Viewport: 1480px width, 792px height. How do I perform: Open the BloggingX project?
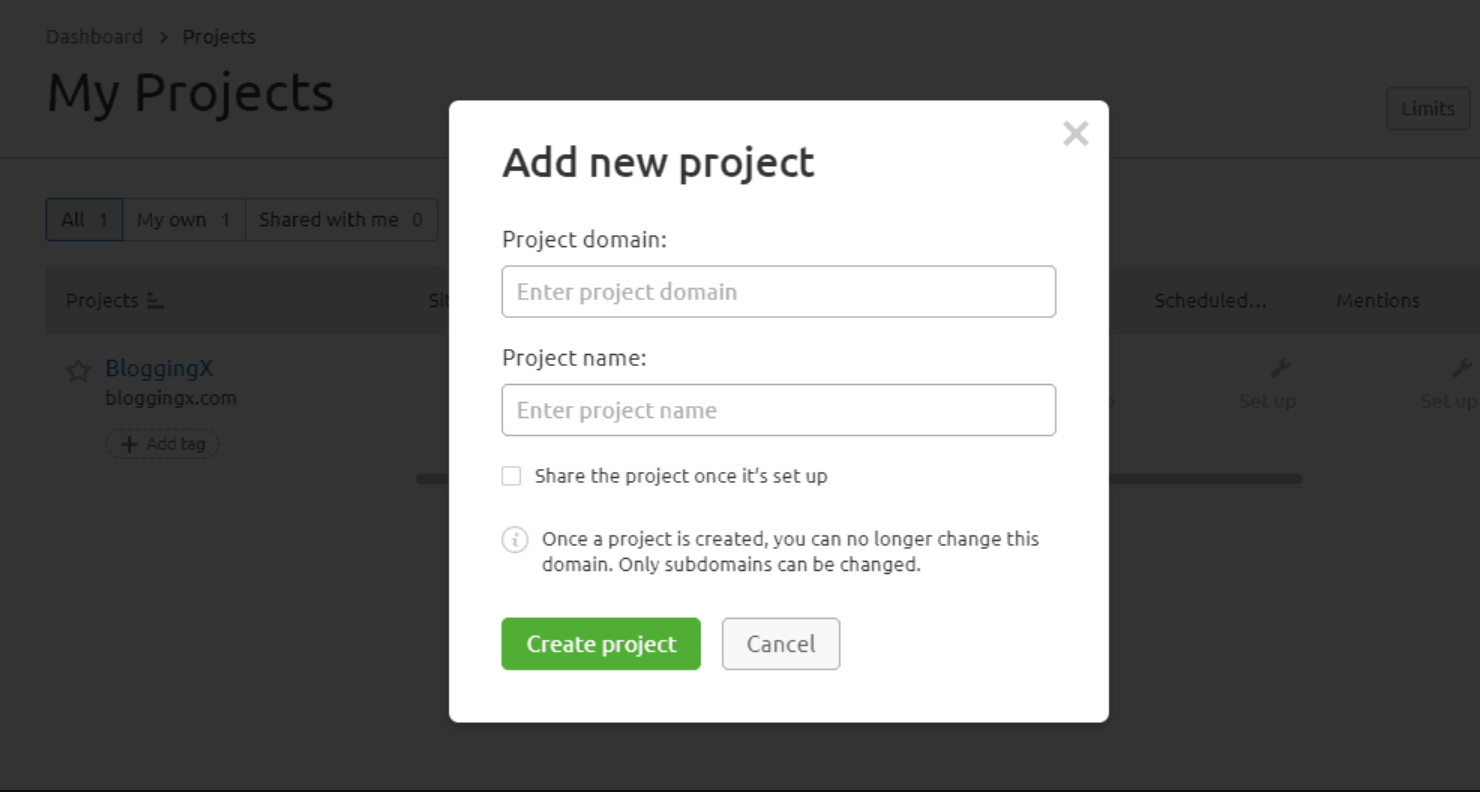[160, 368]
